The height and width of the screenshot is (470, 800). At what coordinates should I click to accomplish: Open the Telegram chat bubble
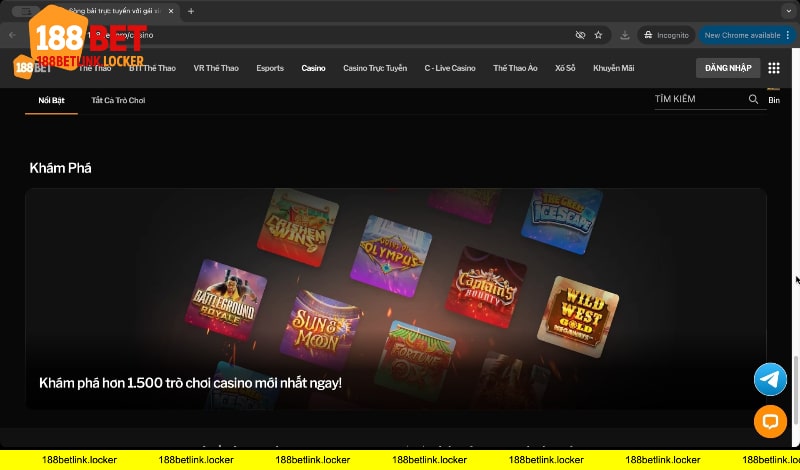click(770, 379)
